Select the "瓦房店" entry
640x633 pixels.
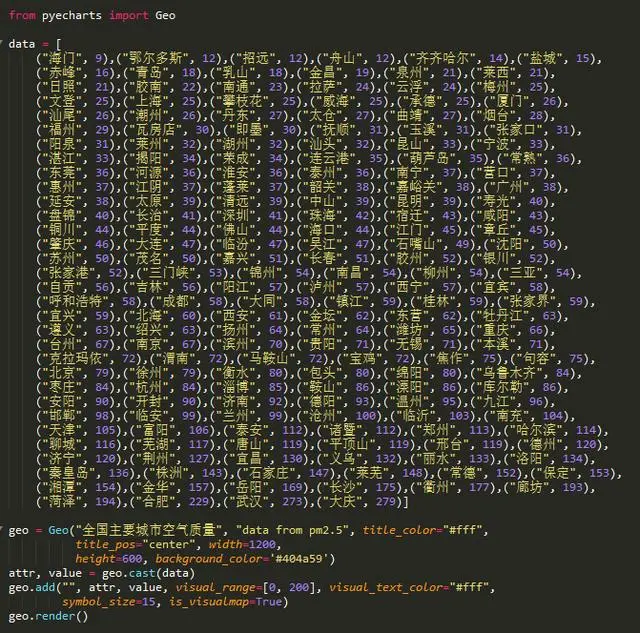click(155, 130)
